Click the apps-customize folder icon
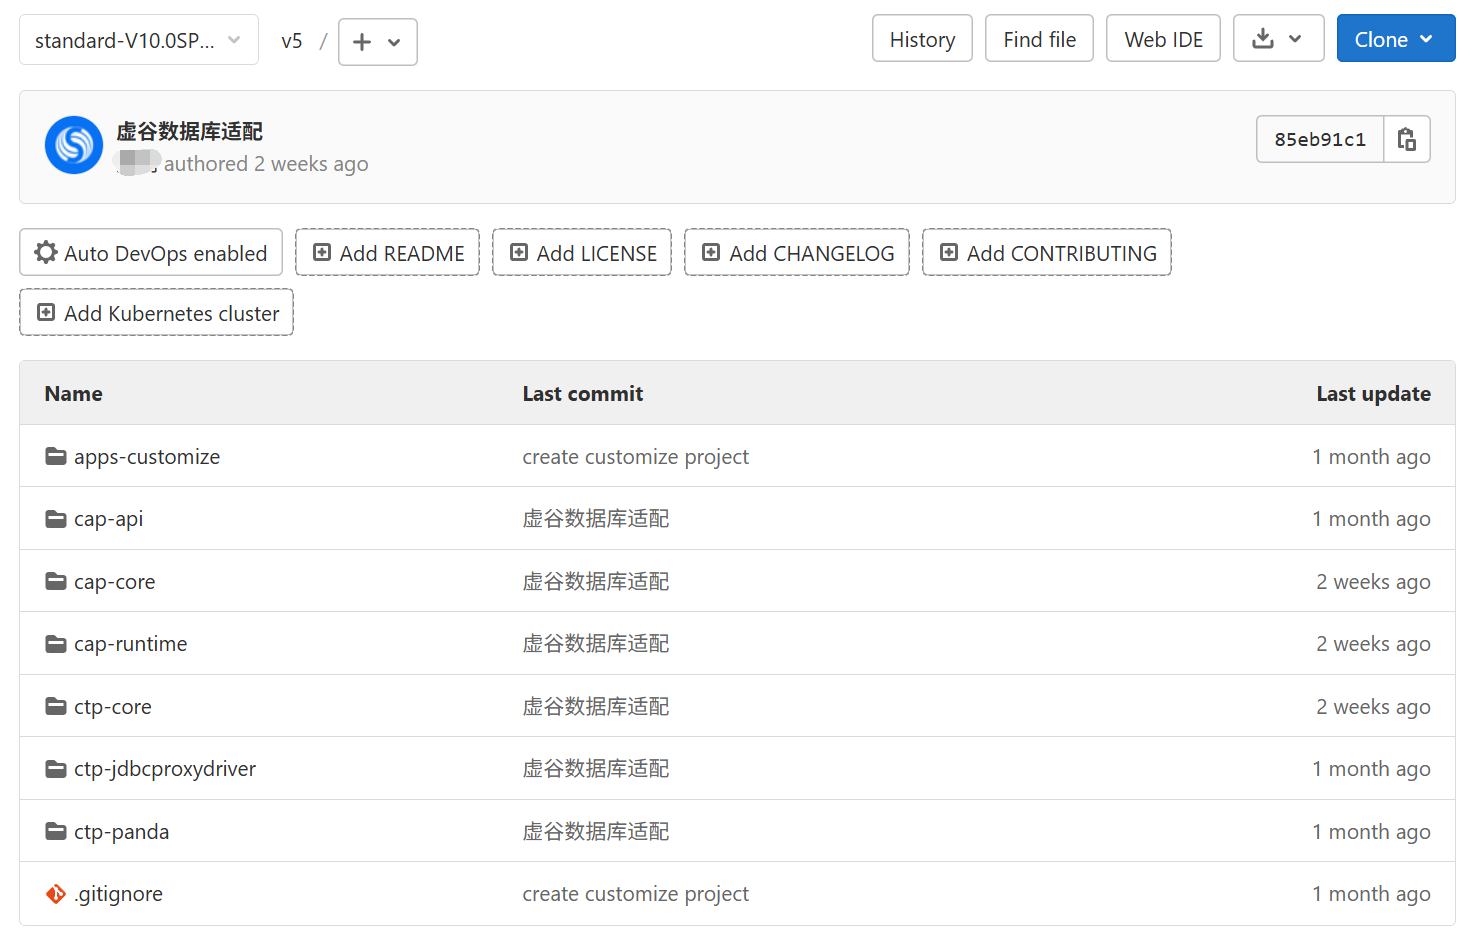Image resolution: width=1472 pixels, height=943 pixels. pos(56,457)
